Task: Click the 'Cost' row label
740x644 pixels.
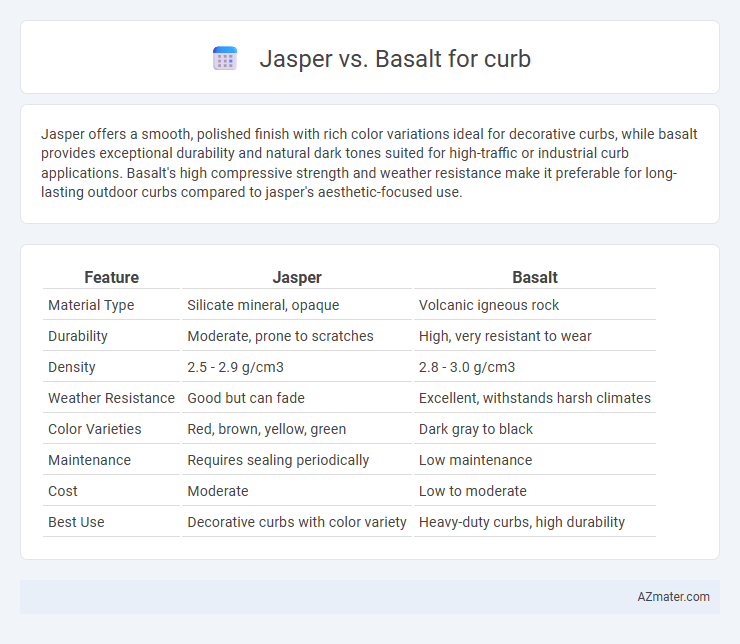Action: [x=62, y=491]
